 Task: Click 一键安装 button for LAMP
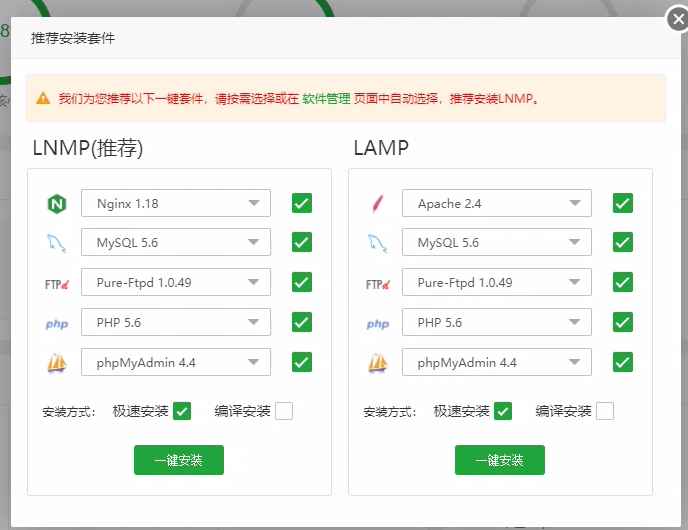click(500, 460)
